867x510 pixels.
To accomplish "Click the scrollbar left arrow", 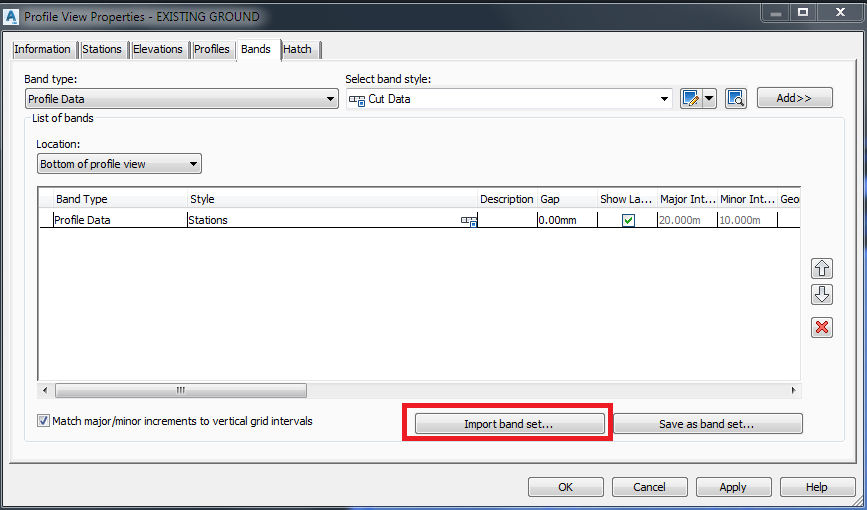I will 45,391.
